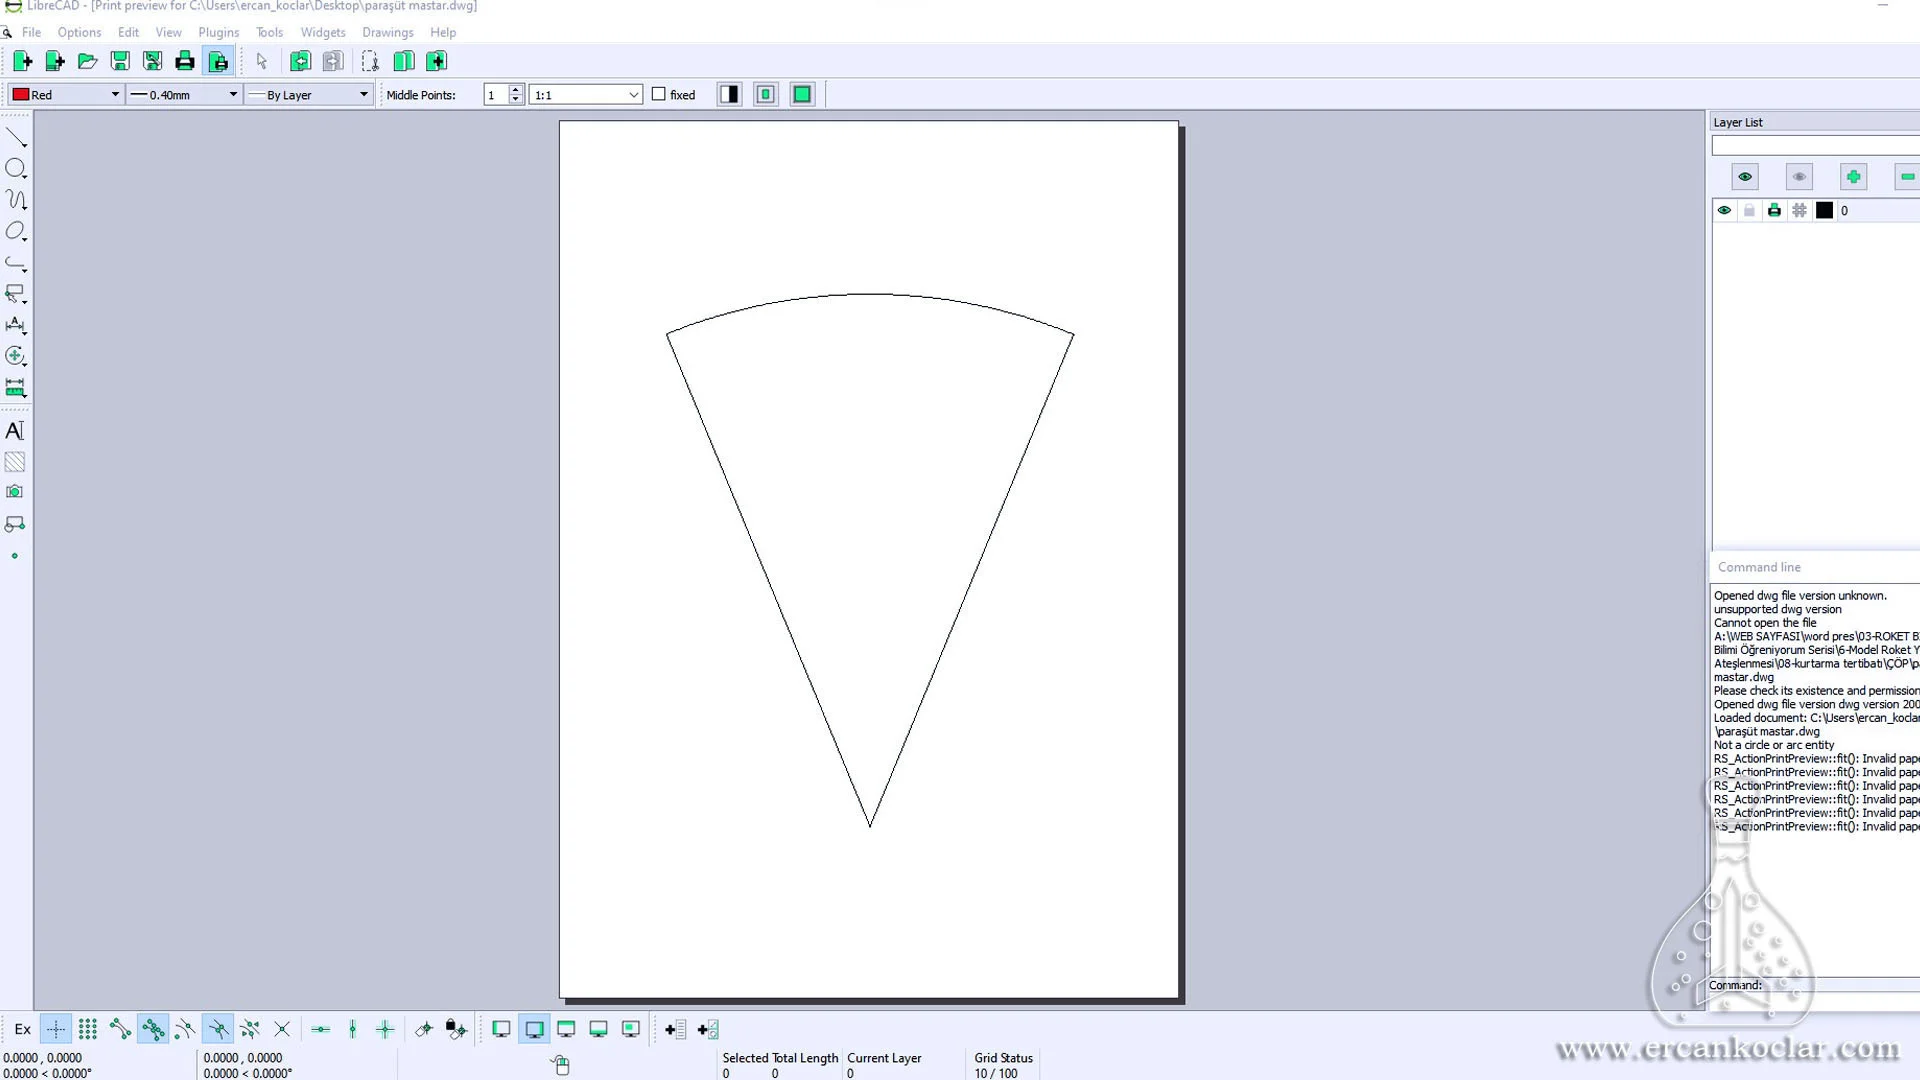Click New from template icon
Viewport: 1920px width, 1080px height.
[55, 62]
